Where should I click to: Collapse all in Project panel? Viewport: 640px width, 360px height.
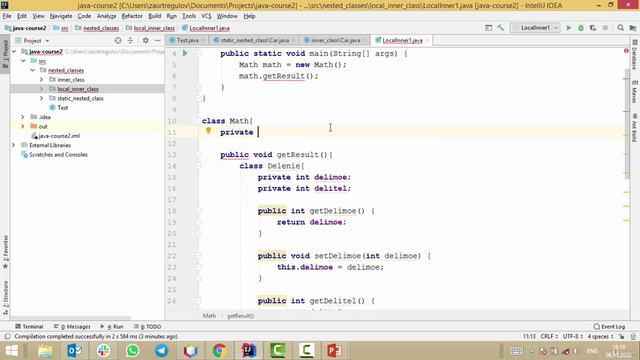pyautogui.click(x=130, y=40)
